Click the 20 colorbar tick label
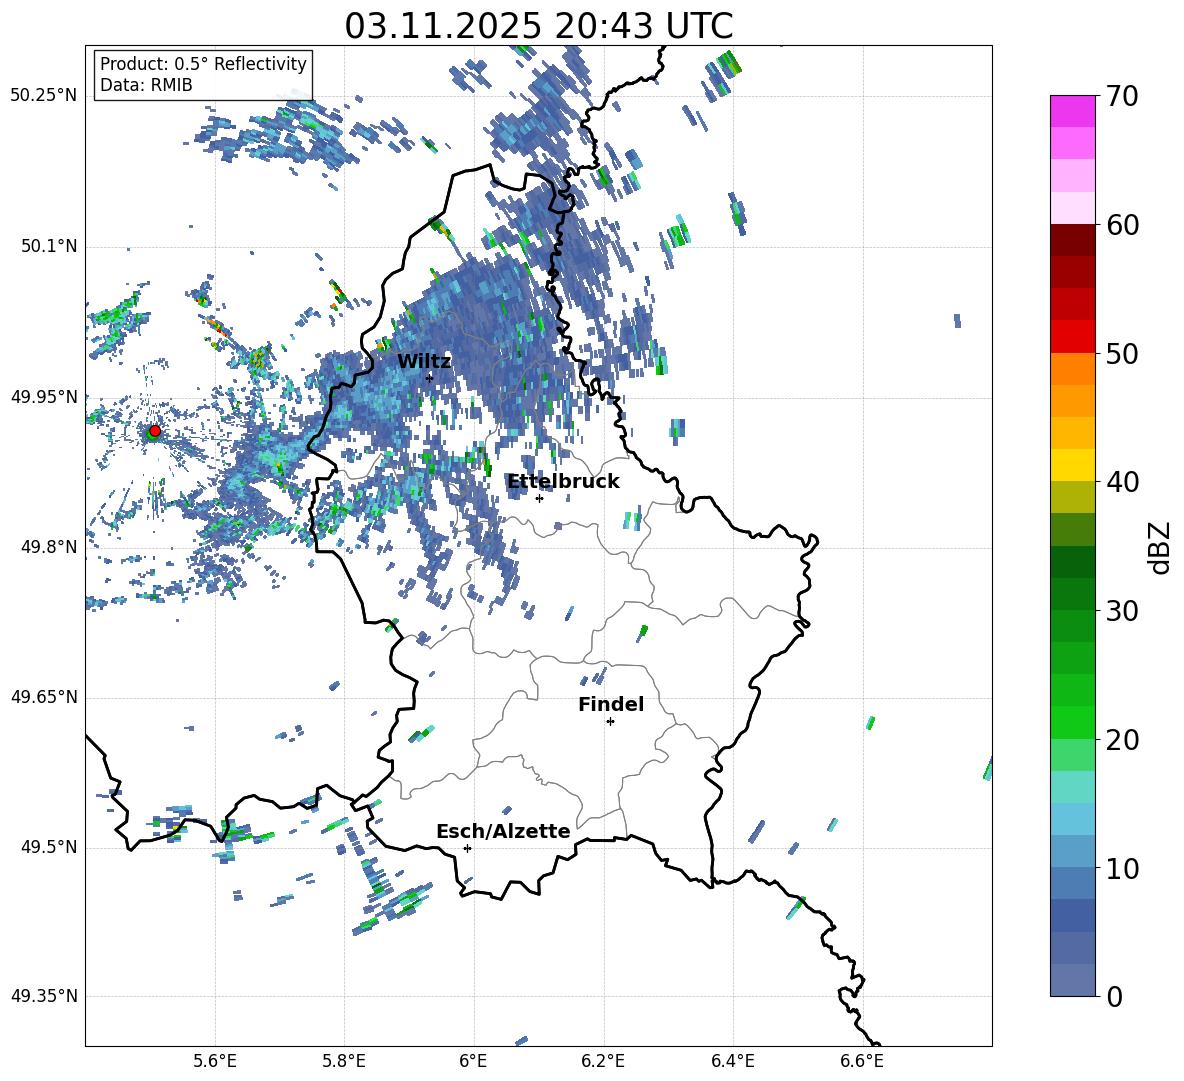 1122,740
